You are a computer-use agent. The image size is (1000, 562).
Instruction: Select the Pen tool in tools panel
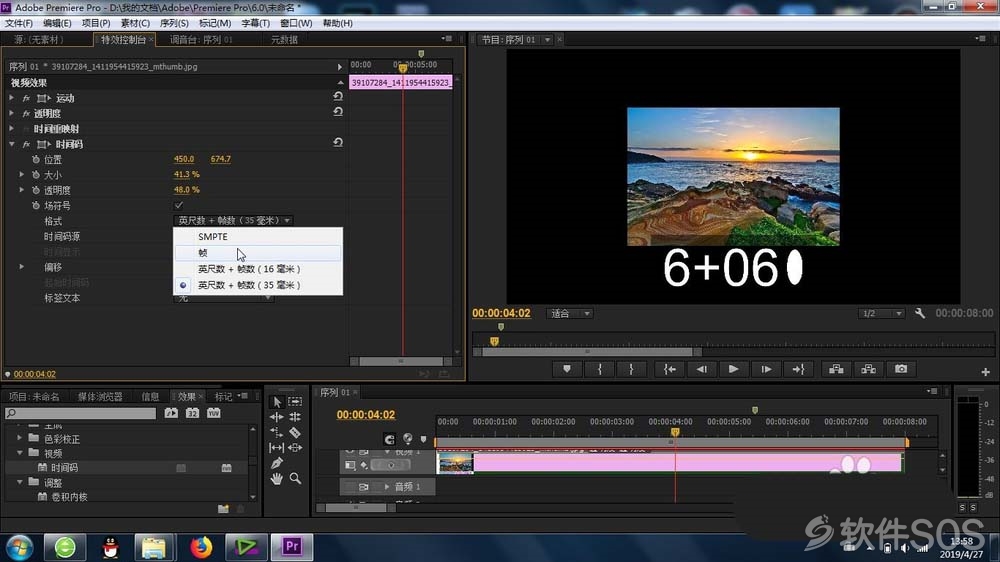(276, 463)
